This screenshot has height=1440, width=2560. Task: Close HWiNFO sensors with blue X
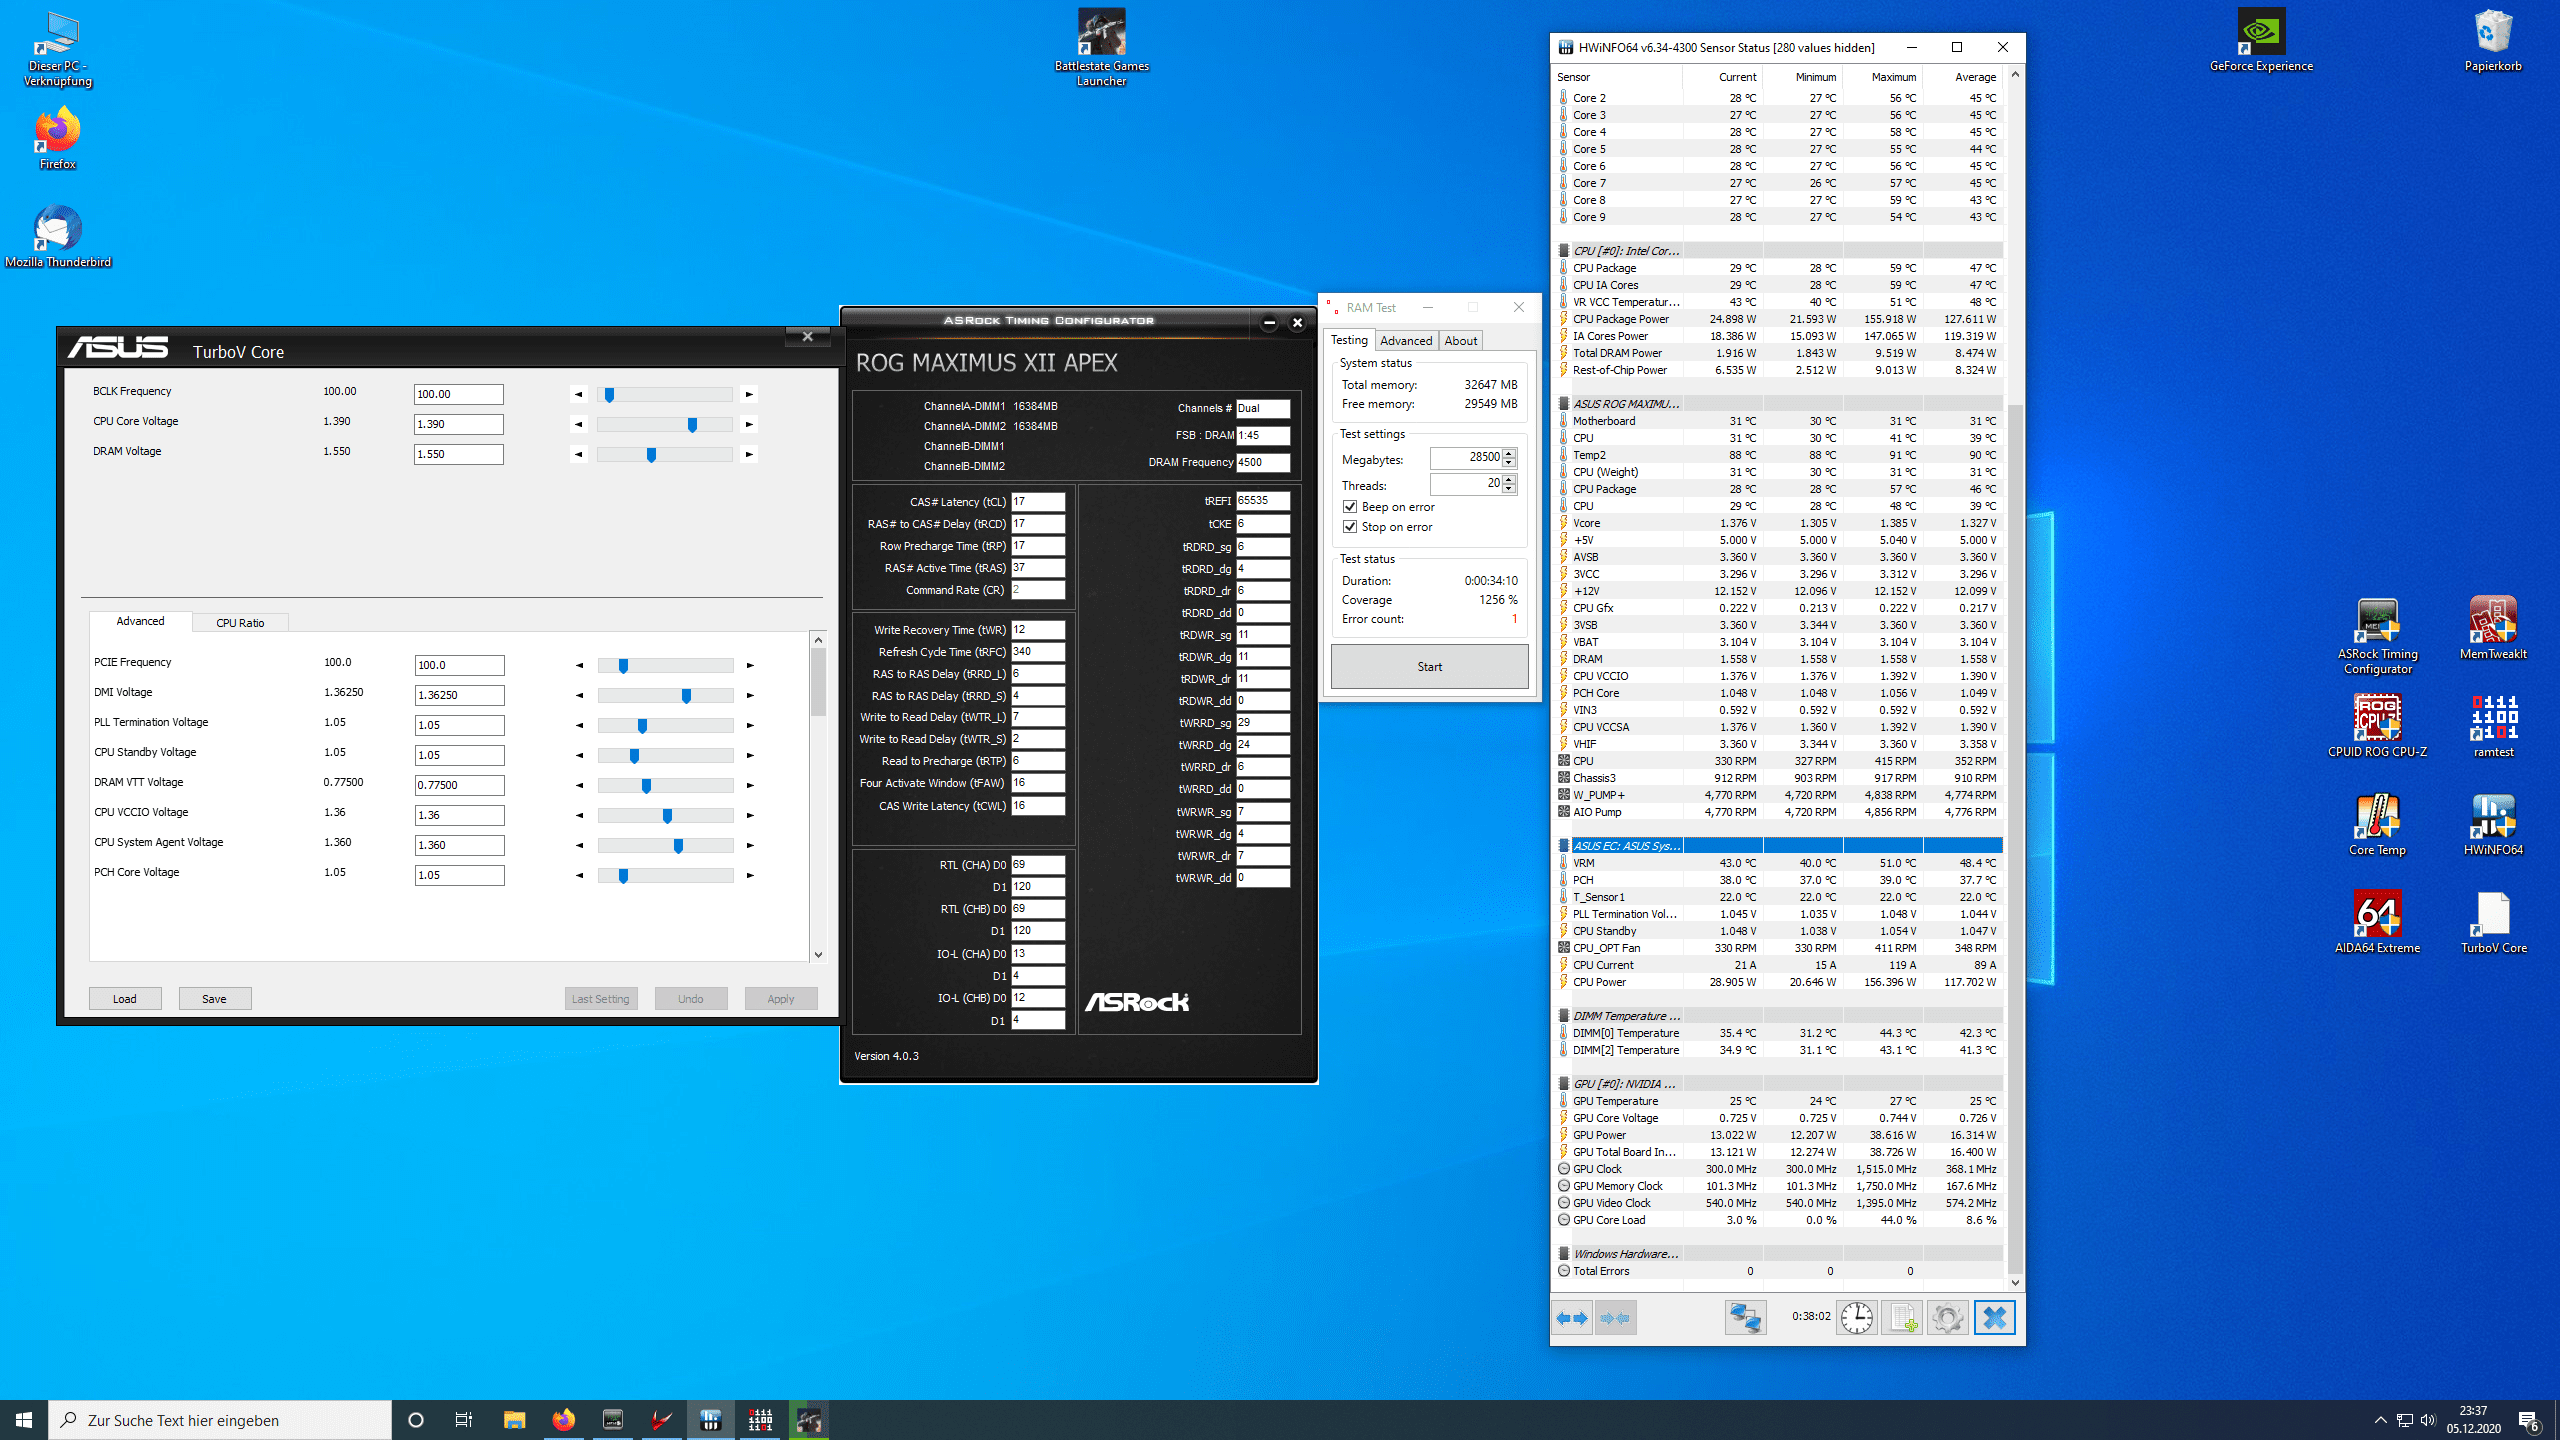[x=1994, y=1318]
